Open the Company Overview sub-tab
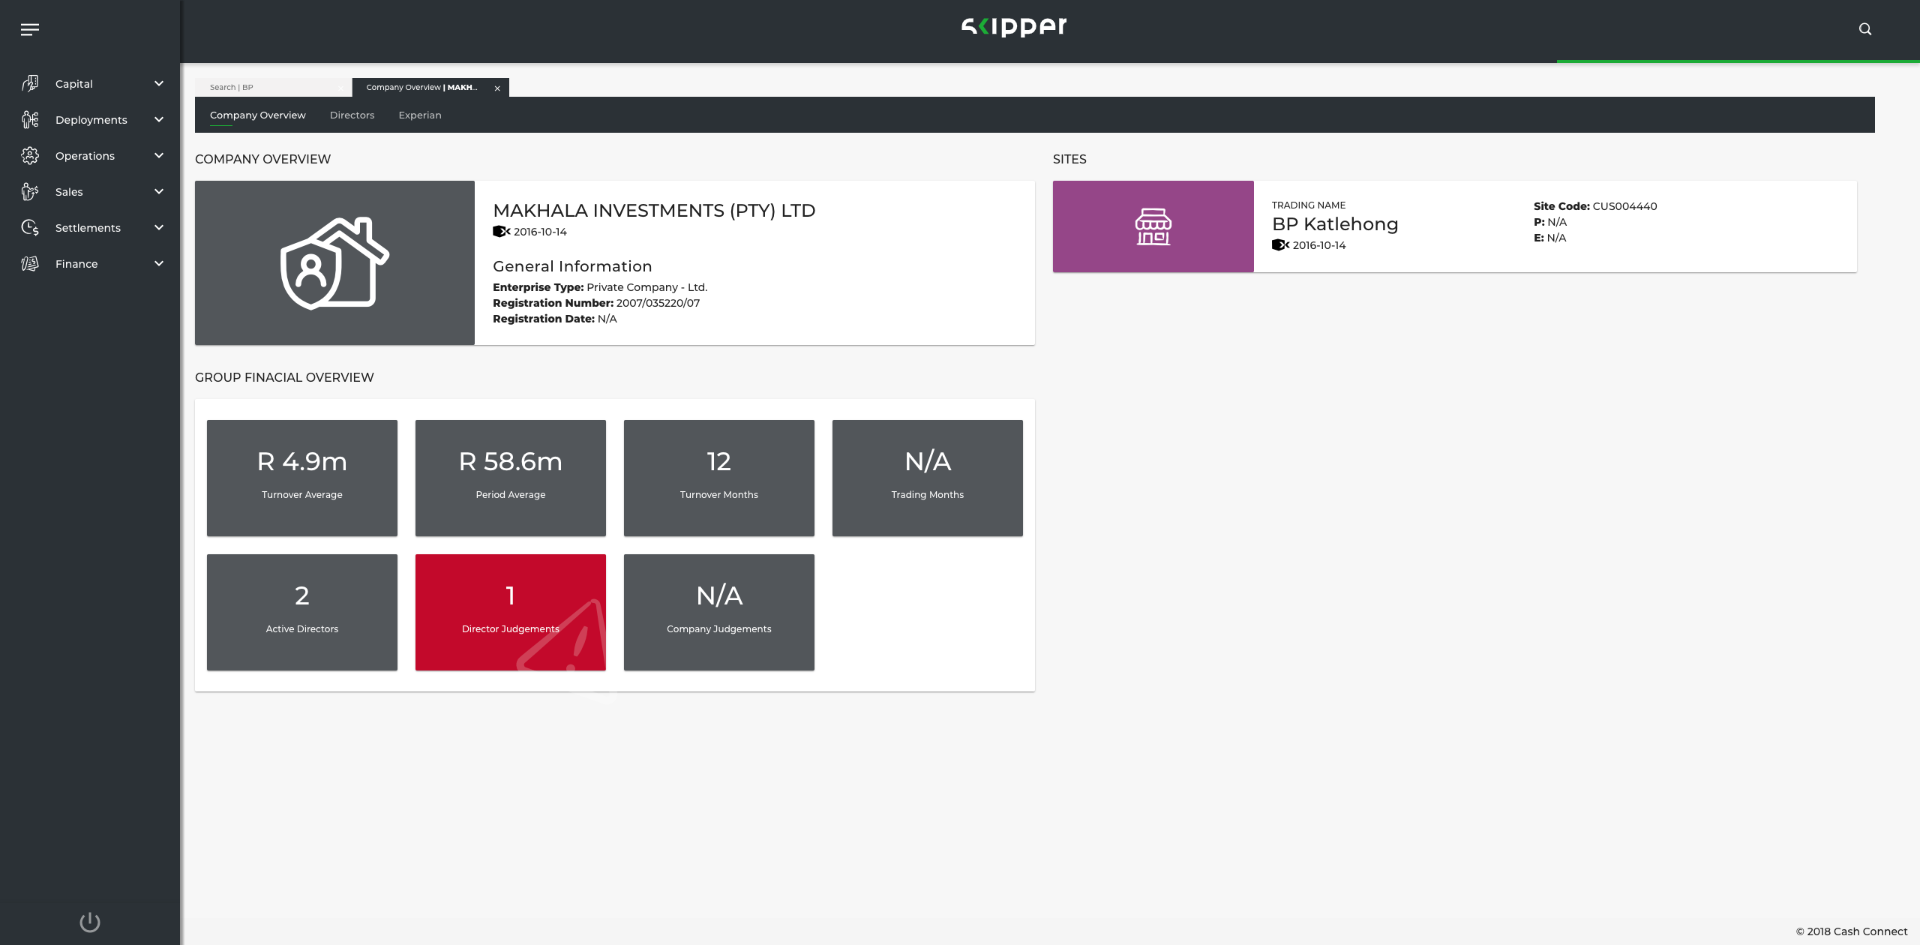The width and height of the screenshot is (1920, 945). [x=258, y=115]
